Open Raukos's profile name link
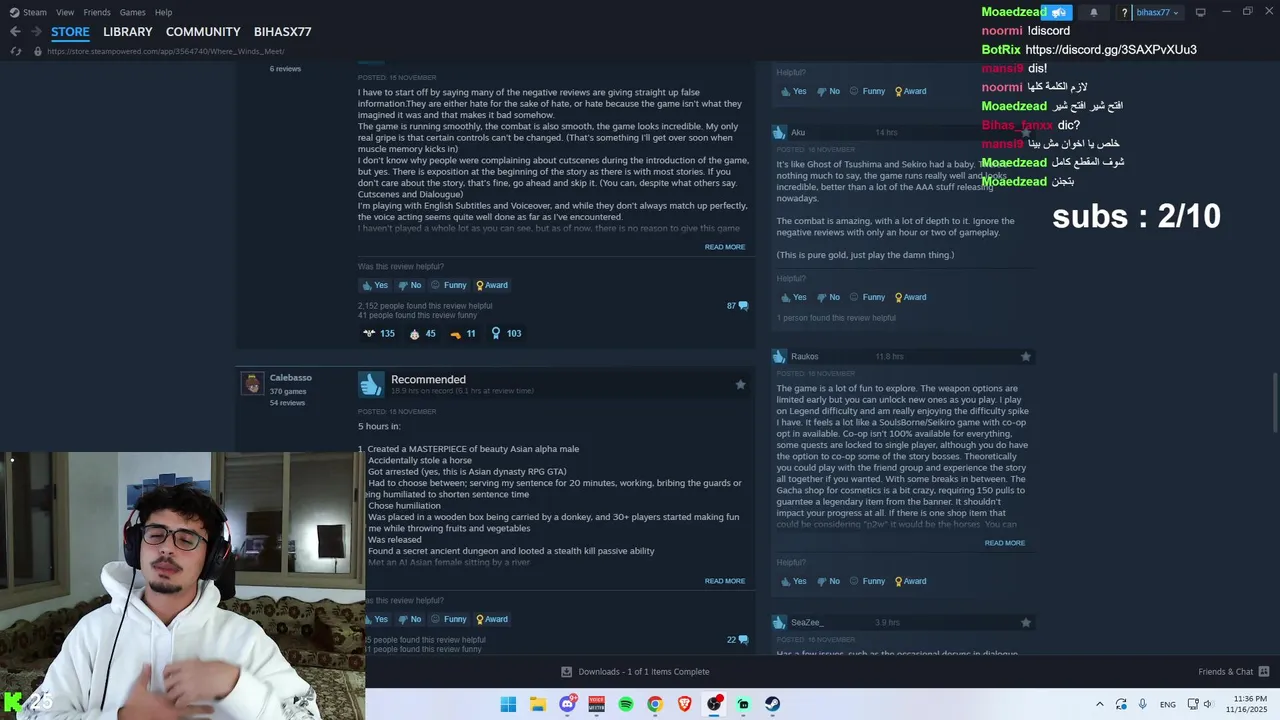Image resolution: width=1280 pixels, height=720 pixels. (x=805, y=356)
